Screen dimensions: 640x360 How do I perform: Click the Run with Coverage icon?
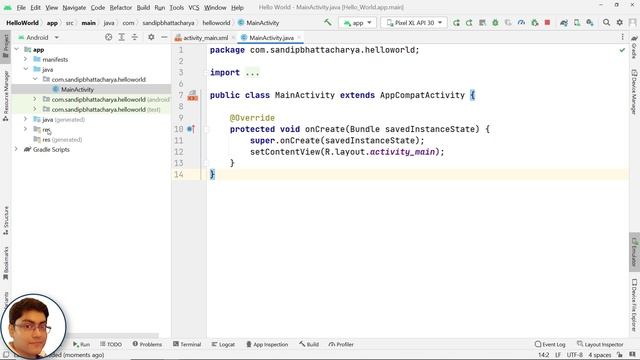point(508,23)
